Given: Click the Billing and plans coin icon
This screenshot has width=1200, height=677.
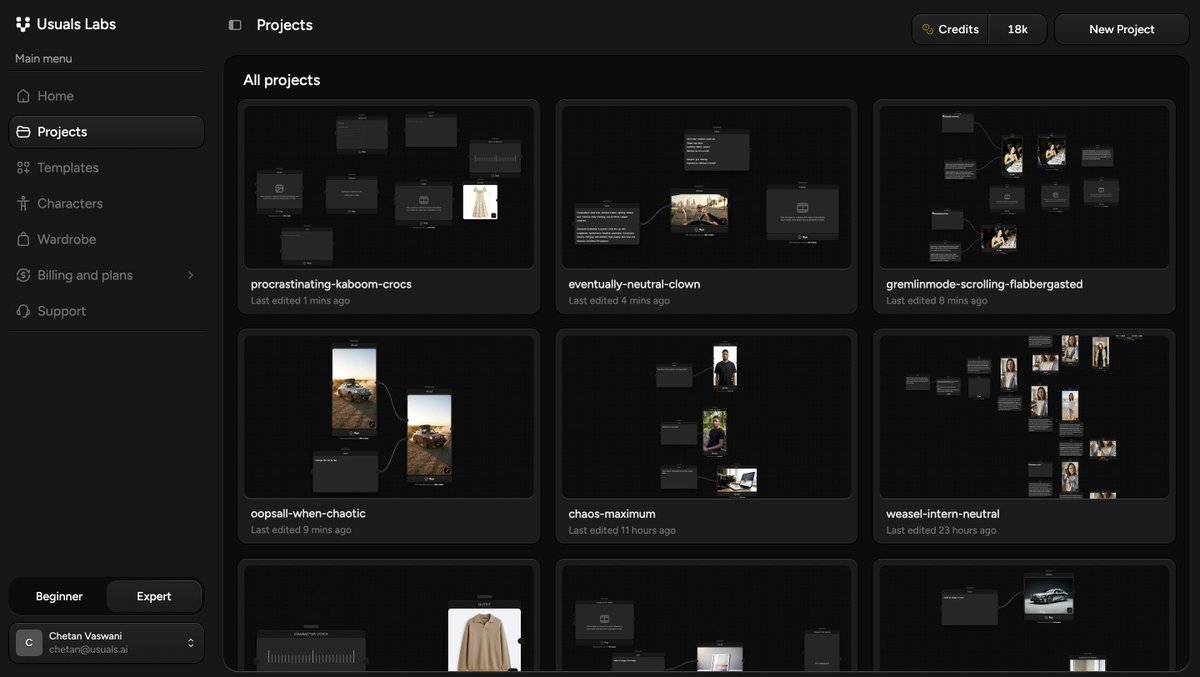Looking at the screenshot, I should tap(23, 275).
